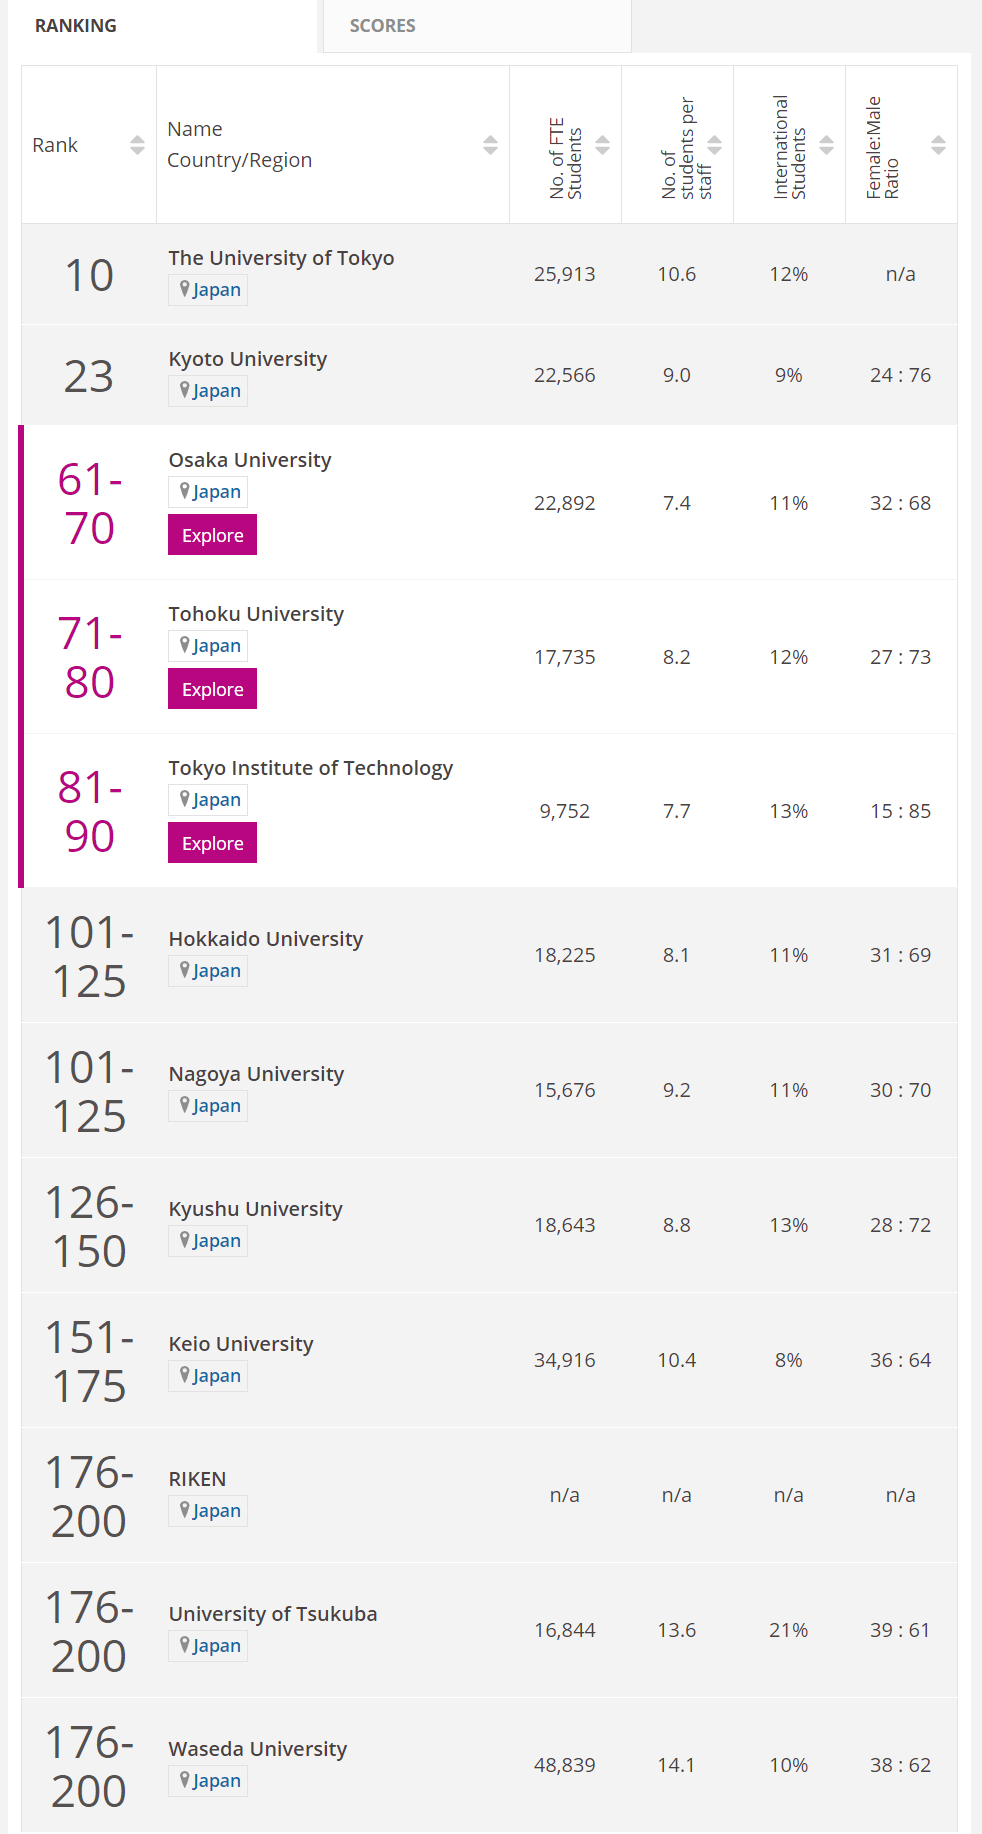
Task: Open Hokkaido University page
Action: (x=266, y=939)
